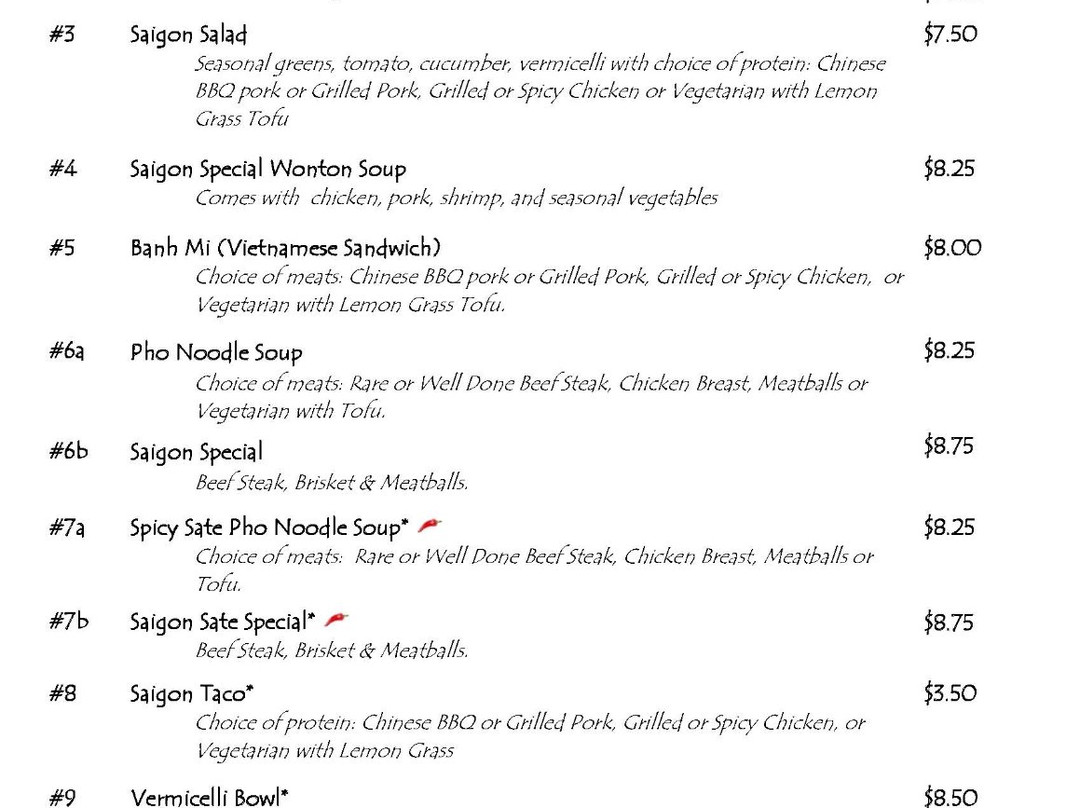
Task: Click the "Beef Steak, Brisket & Meatballs" text under #6b
Action: [x=331, y=483]
